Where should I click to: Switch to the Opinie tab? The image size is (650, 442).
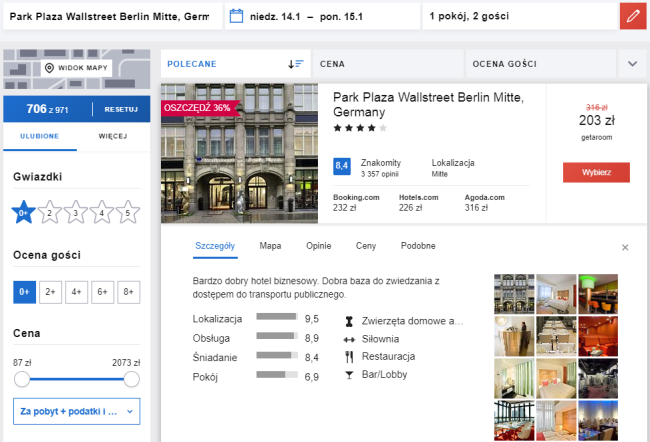pyautogui.click(x=318, y=245)
